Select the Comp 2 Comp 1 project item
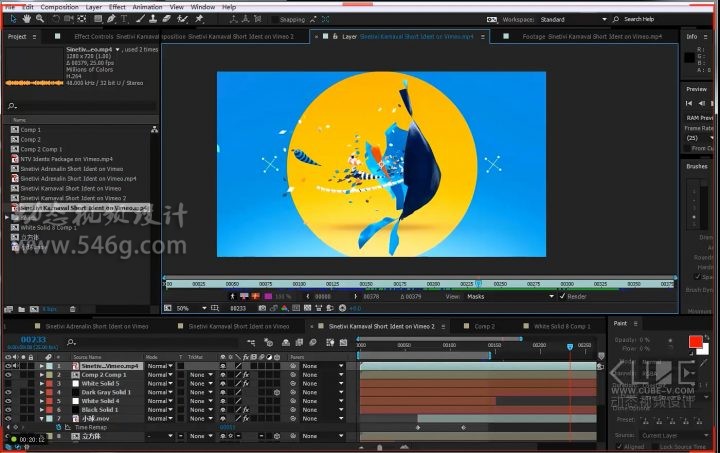Viewport: 720px width, 453px height. tap(41, 149)
